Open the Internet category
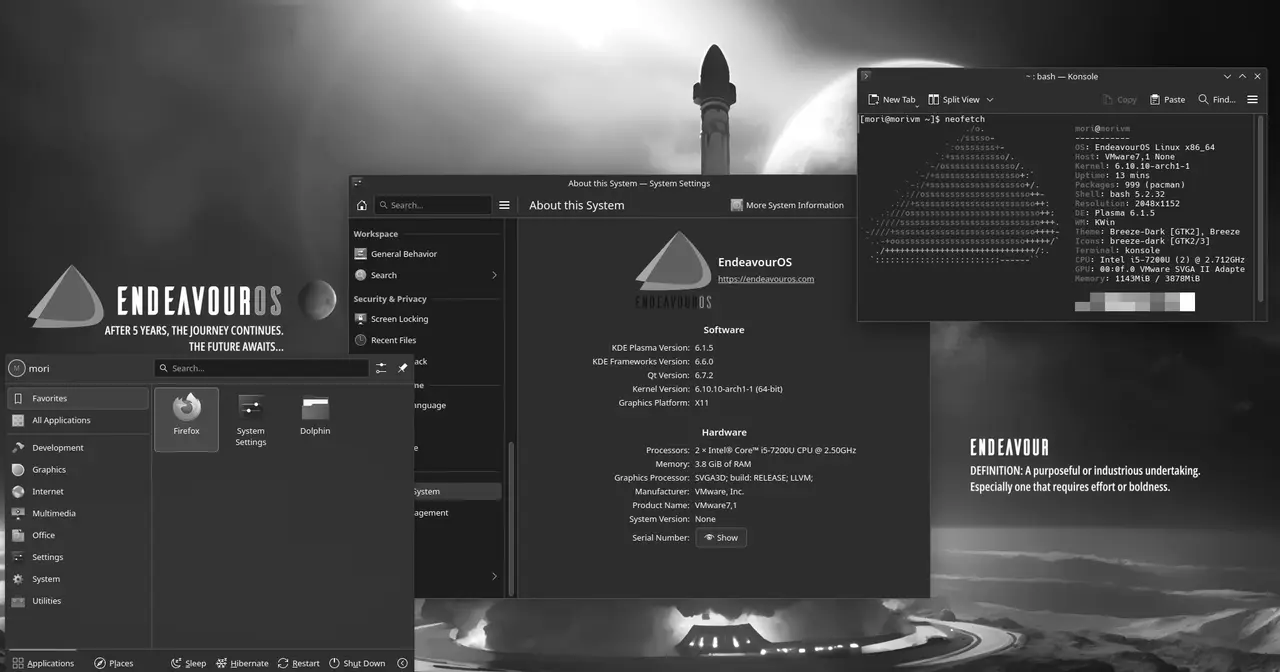The width and height of the screenshot is (1280, 672). (78, 492)
